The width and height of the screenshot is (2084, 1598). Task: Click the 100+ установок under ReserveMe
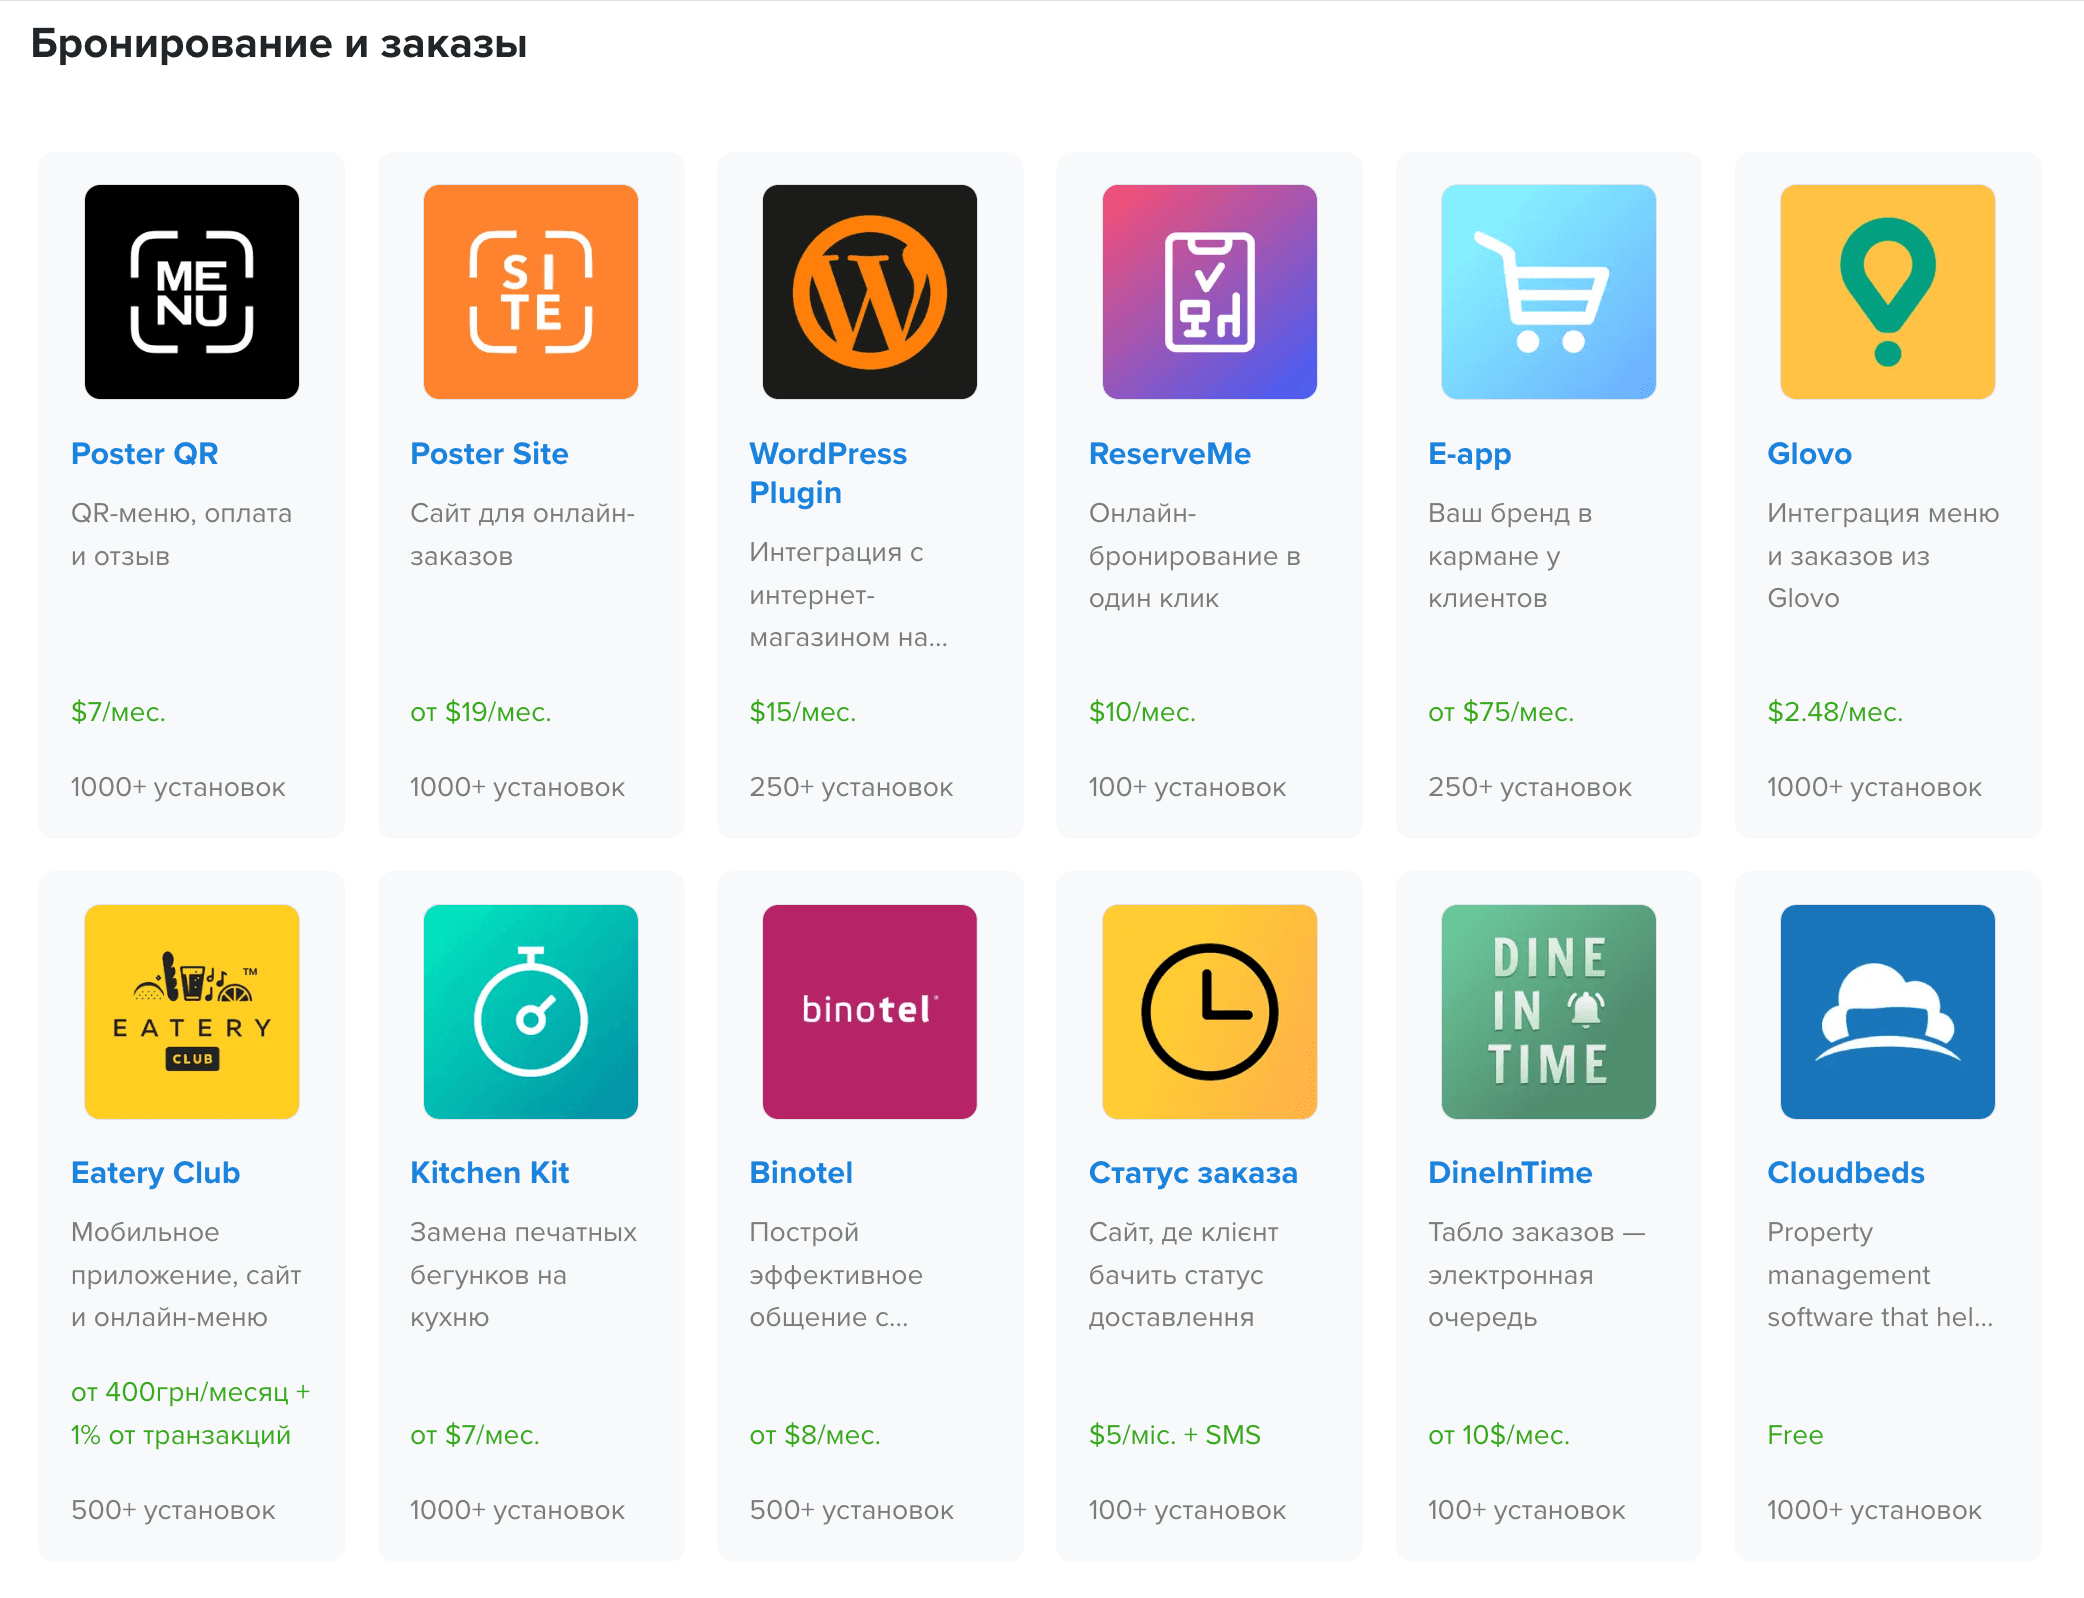[1187, 788]
